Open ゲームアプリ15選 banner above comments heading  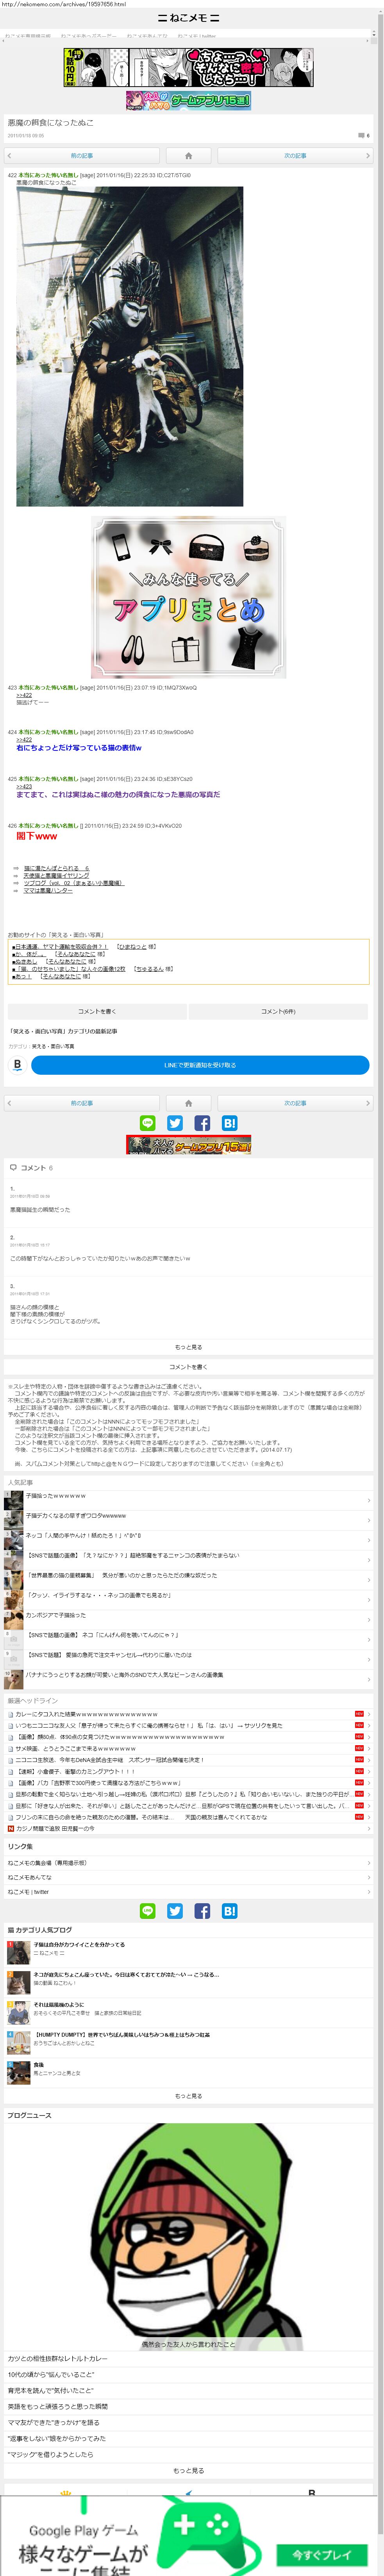pyautogui.click(x=188, y=1145)
